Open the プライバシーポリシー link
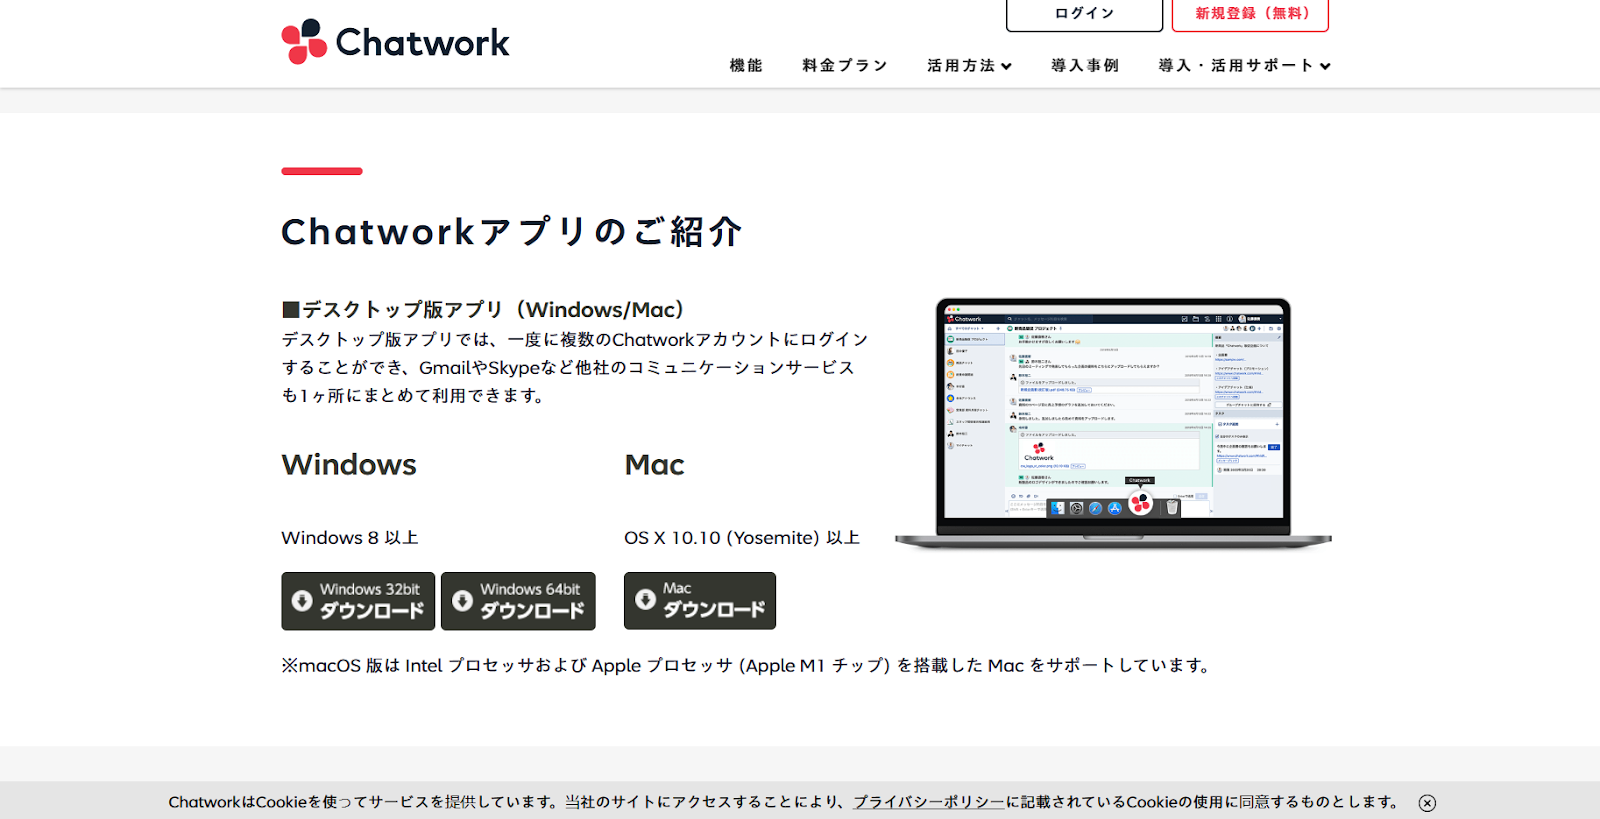1600x819 pixels. [929, 802]
